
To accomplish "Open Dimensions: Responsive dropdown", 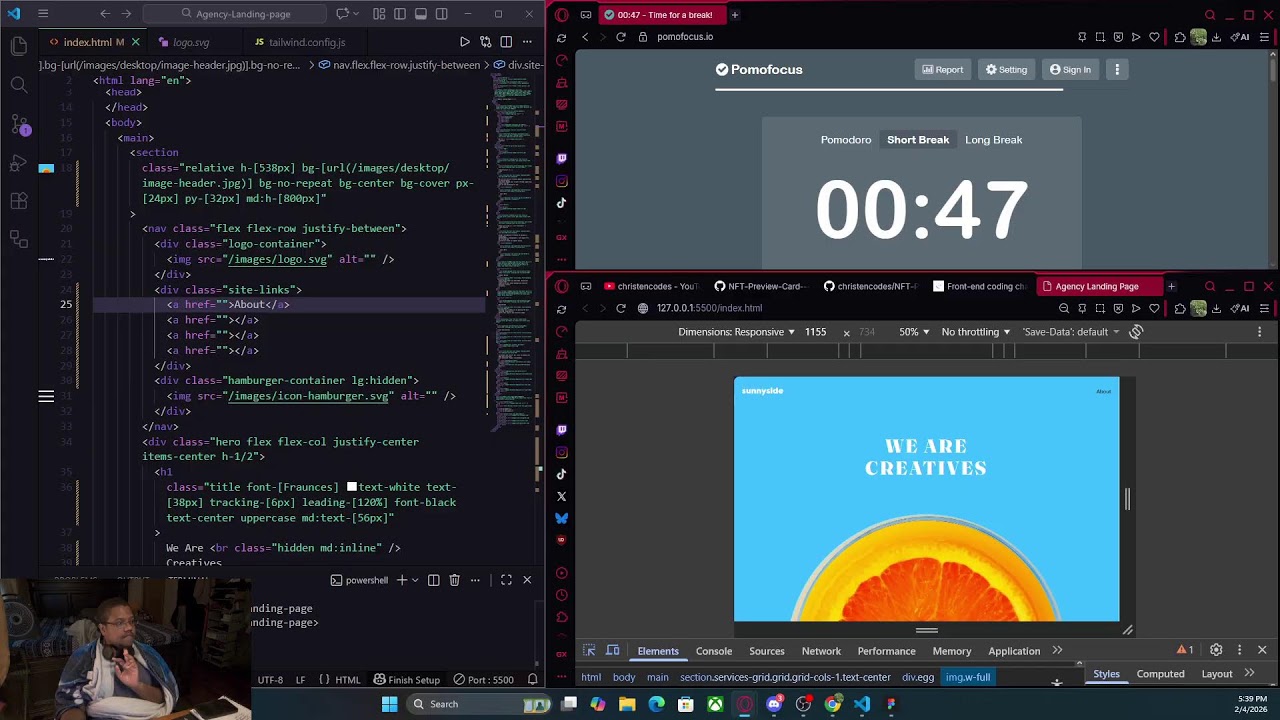I will coord(736,332).
